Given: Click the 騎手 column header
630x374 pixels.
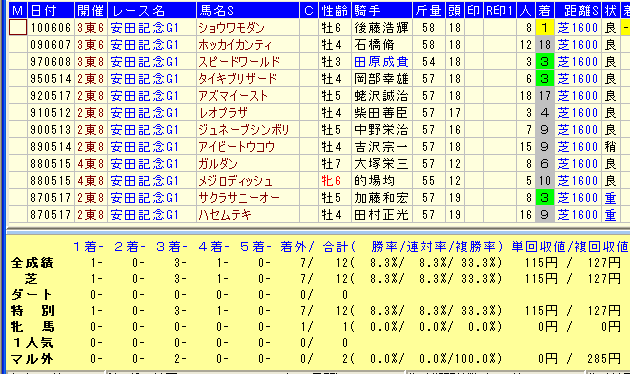Looking at the screenshot, I should click(x=382, y=10).
